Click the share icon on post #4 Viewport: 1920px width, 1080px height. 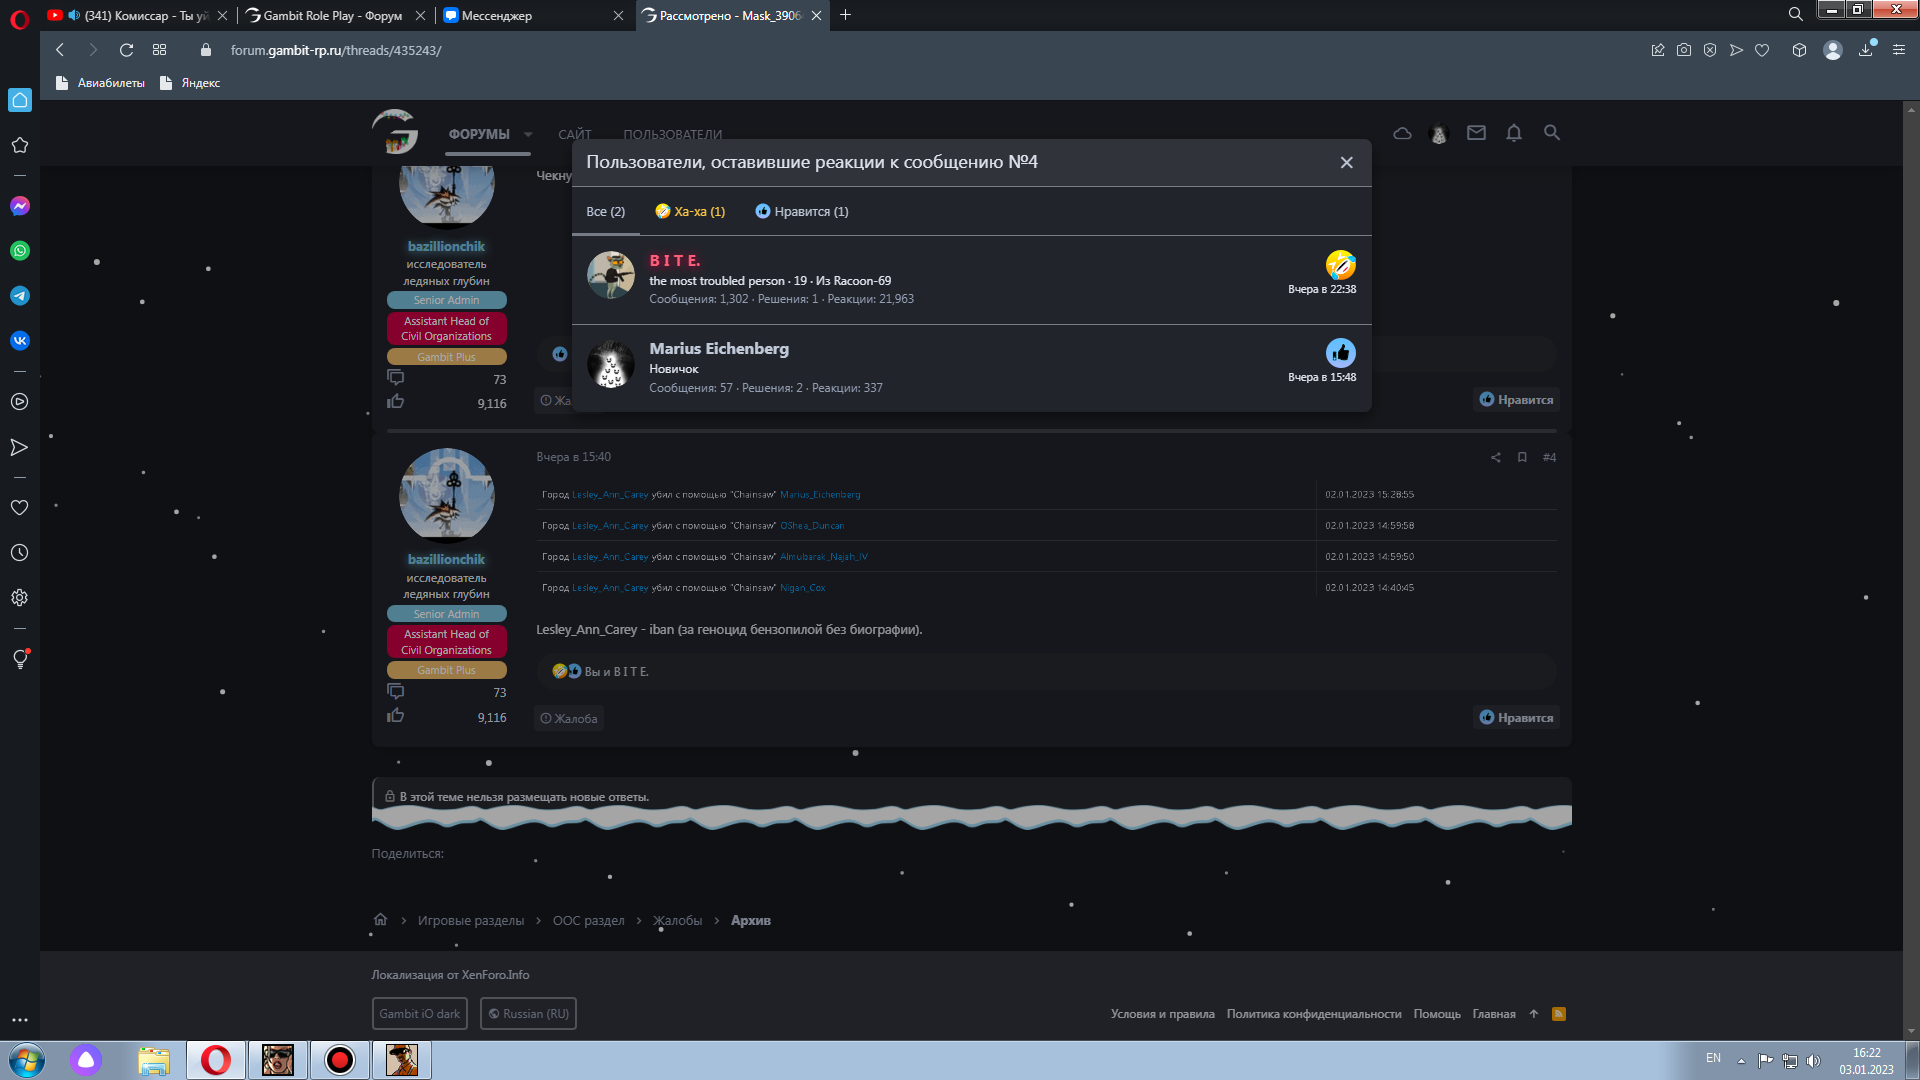pyautogui.click(x=1496, y=457)
